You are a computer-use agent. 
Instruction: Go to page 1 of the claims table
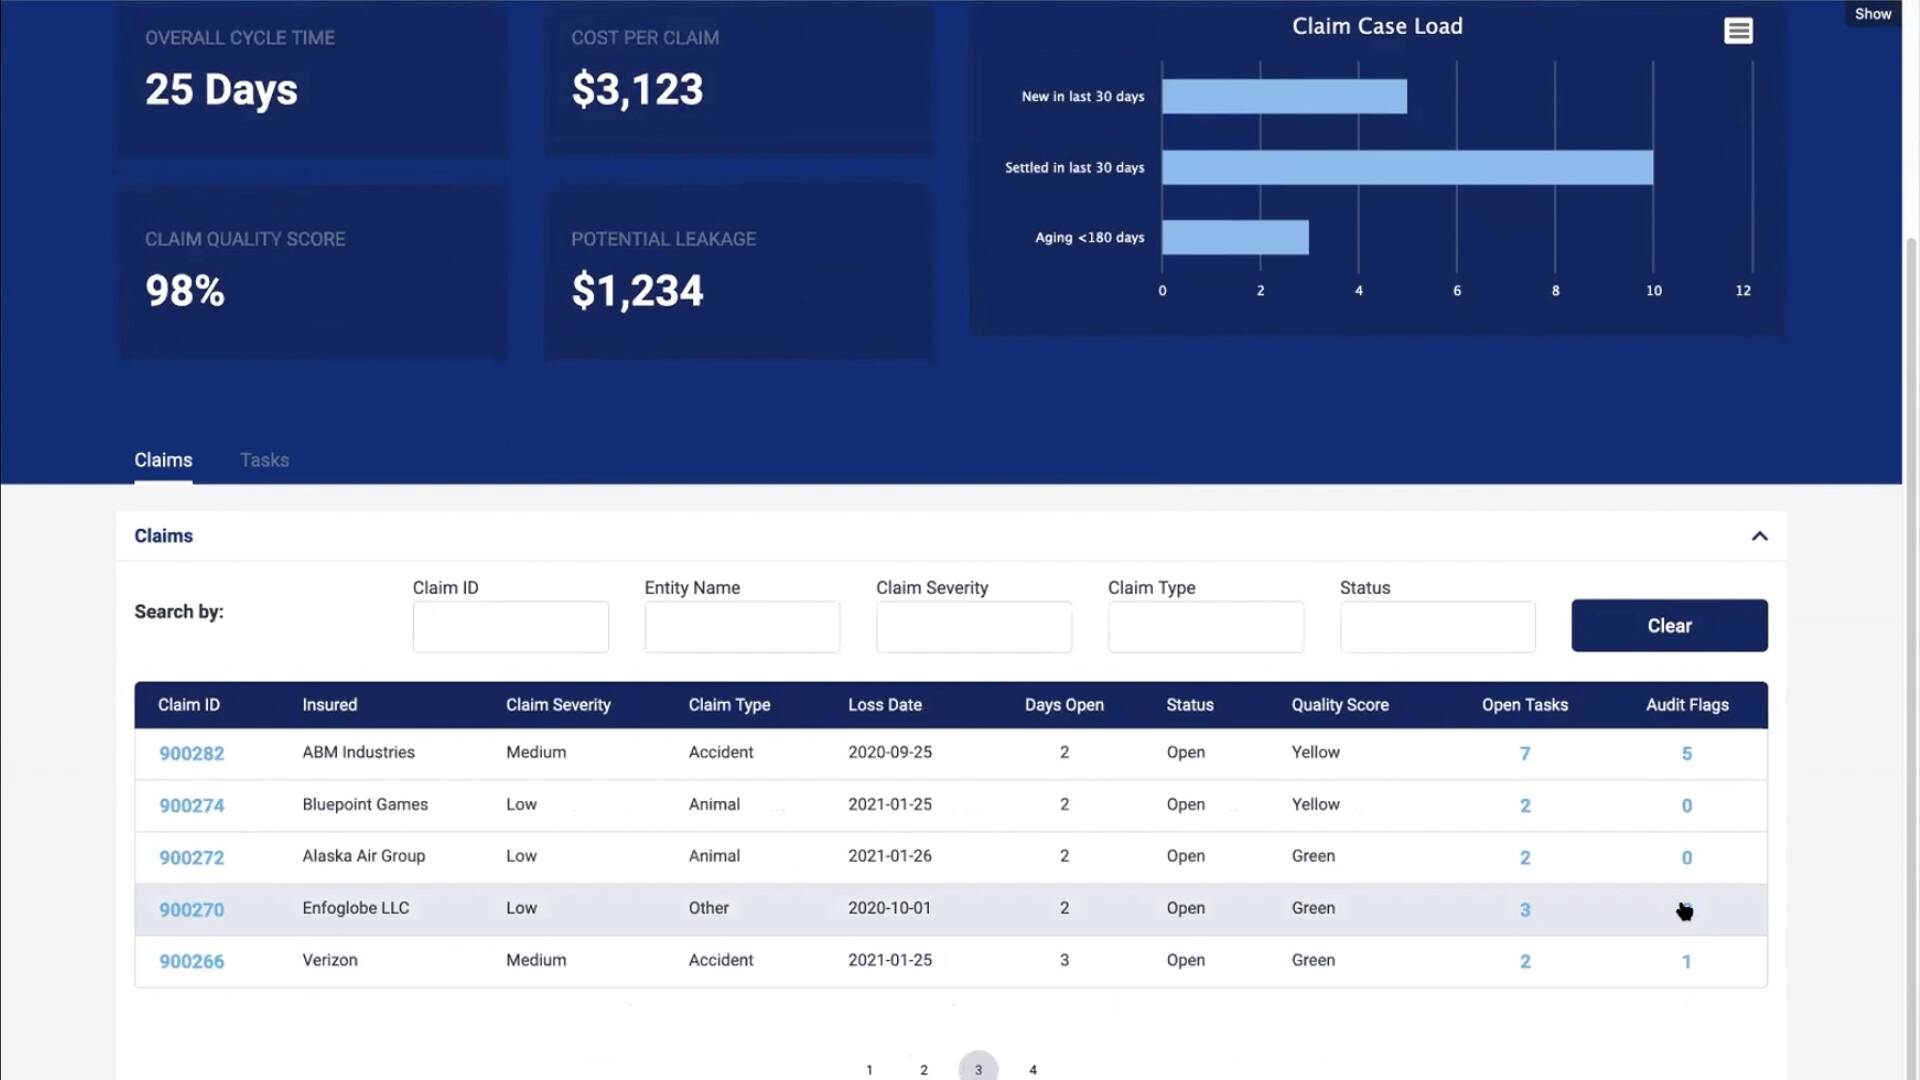pos(868,1068)
